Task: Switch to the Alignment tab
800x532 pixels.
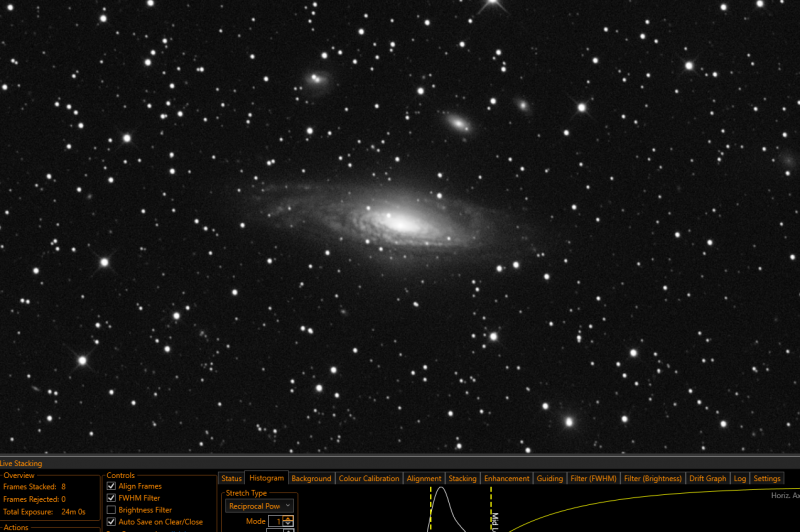Action: coord(423,478)
